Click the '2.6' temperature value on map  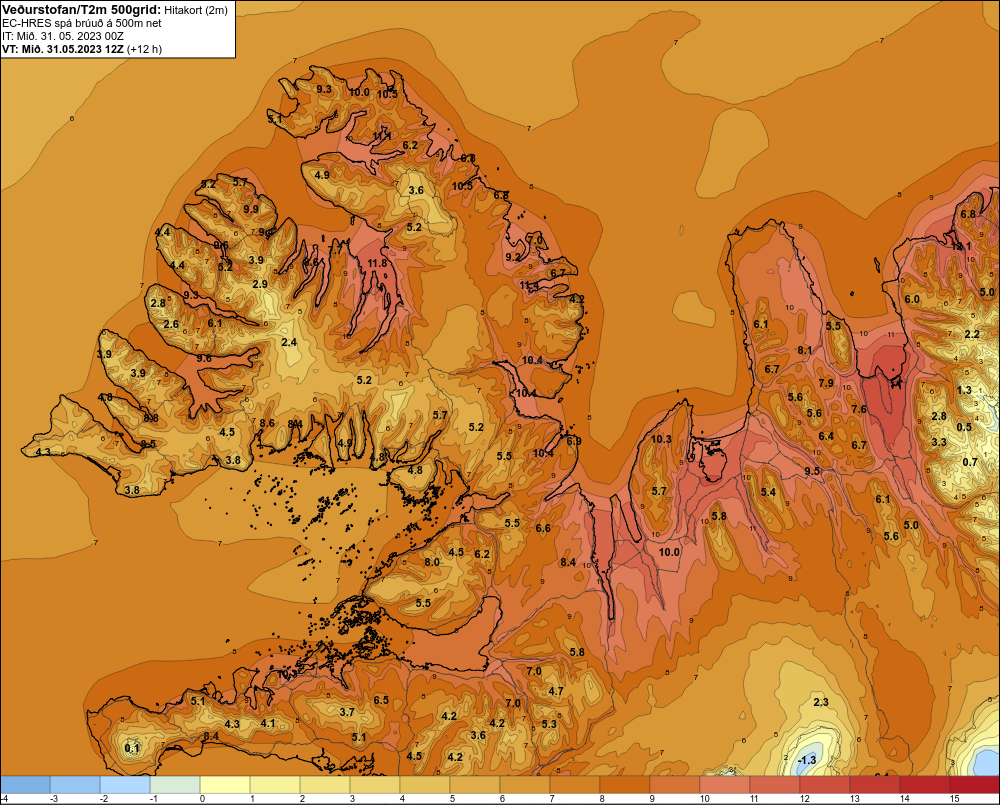(x=171, y=324)
